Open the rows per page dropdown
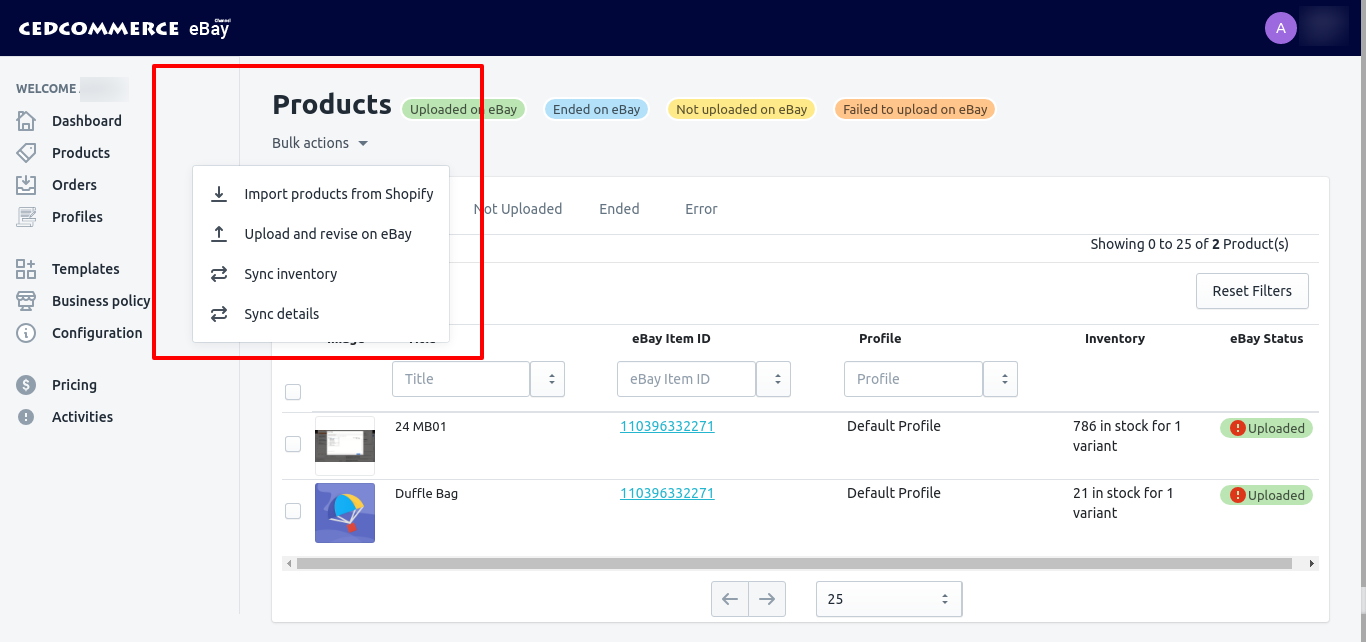This screenshot has height=642, width=1366. click(889, 599)
